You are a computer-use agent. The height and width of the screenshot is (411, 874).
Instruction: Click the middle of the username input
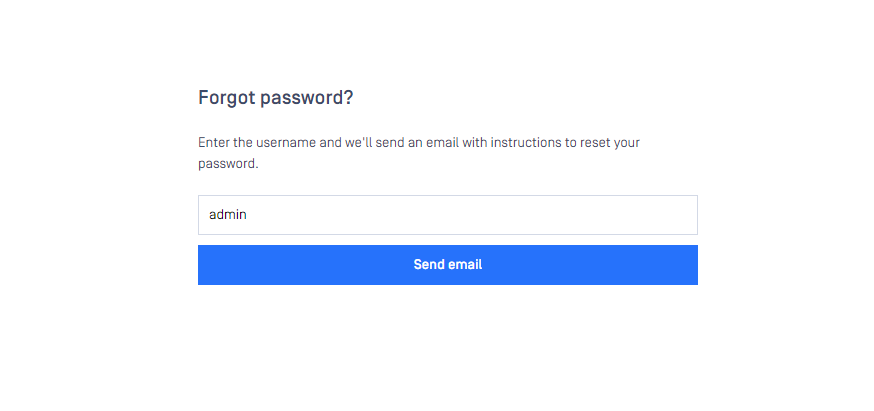pyautogui.click(x=448, y=215)
